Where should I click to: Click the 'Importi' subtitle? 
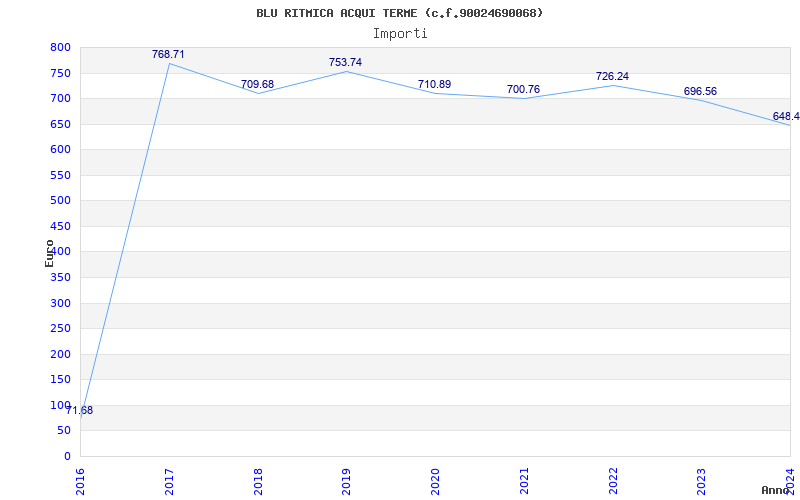point(400,34)
